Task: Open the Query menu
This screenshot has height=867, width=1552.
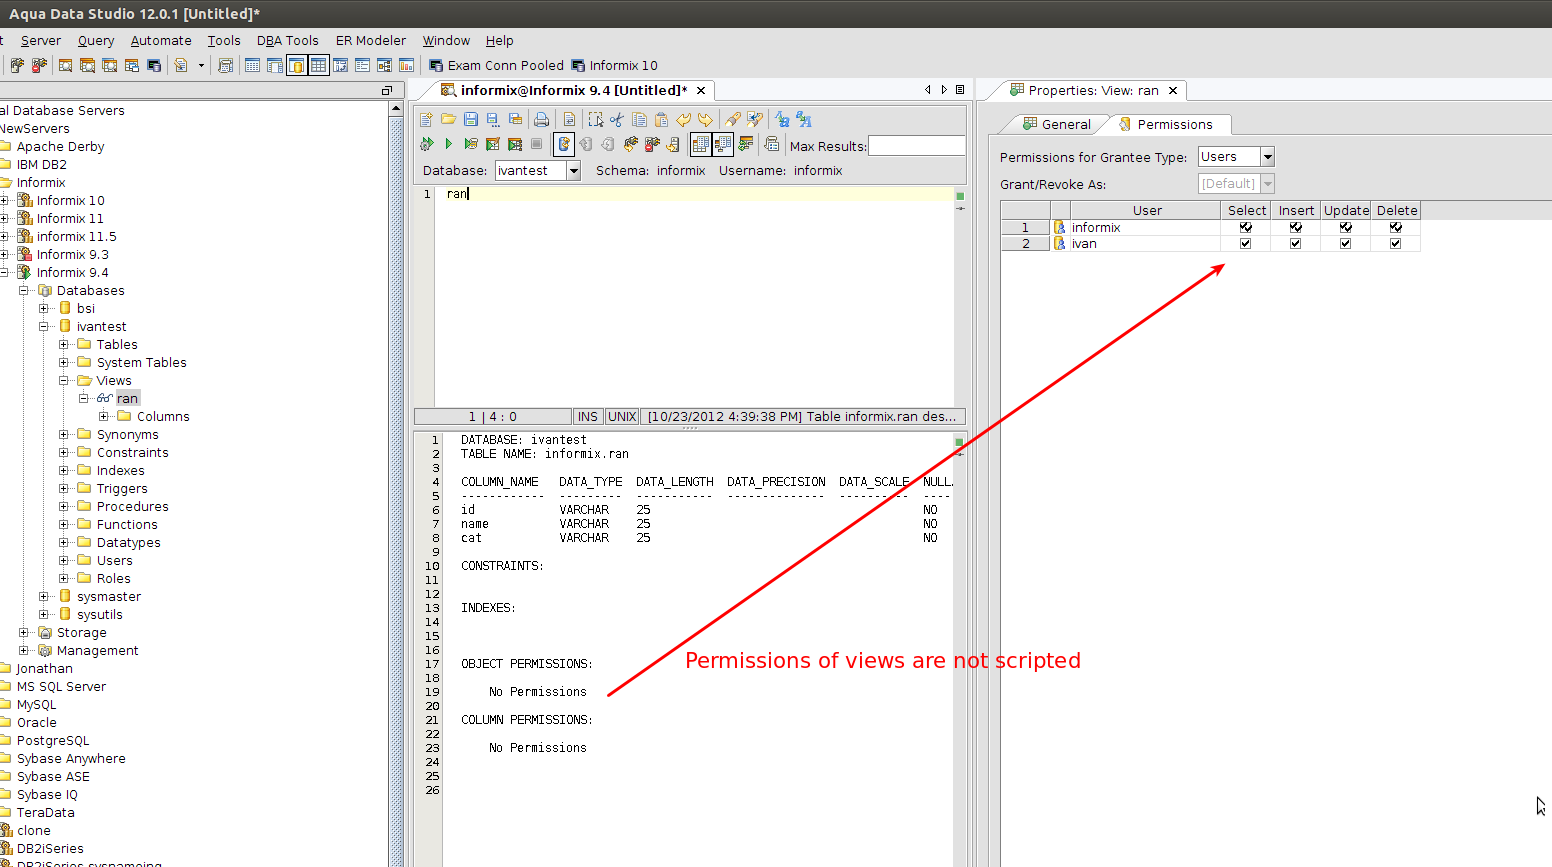Action: pyautogui.click(x=96, y=41)
